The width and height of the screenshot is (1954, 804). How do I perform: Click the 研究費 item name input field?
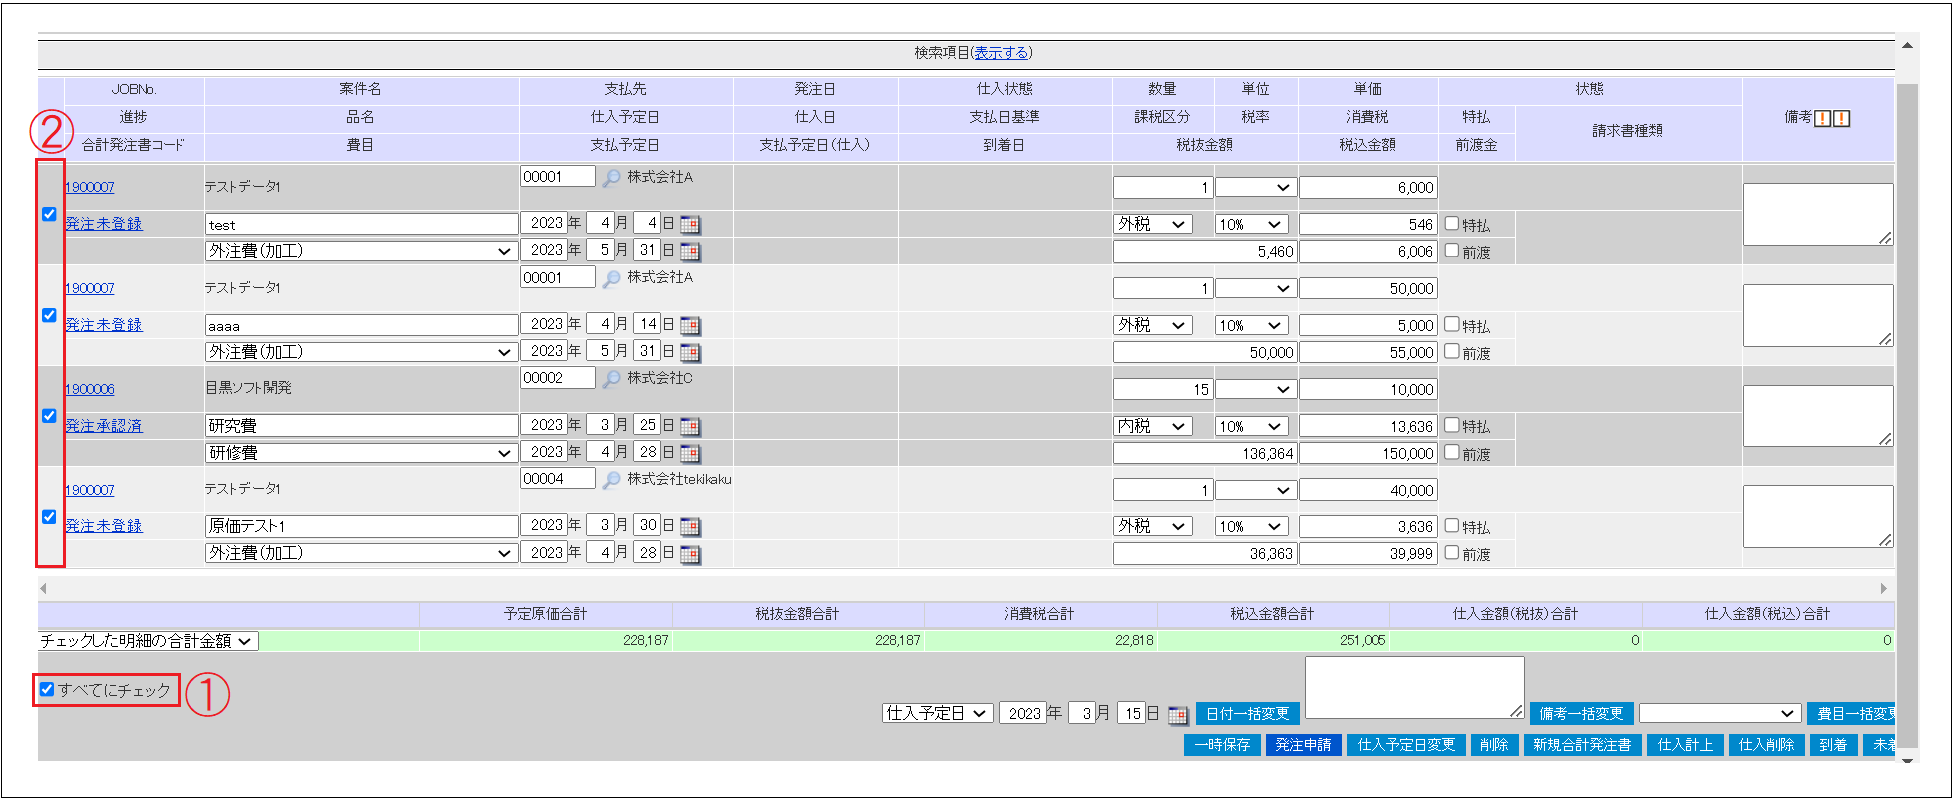(360, 426)
